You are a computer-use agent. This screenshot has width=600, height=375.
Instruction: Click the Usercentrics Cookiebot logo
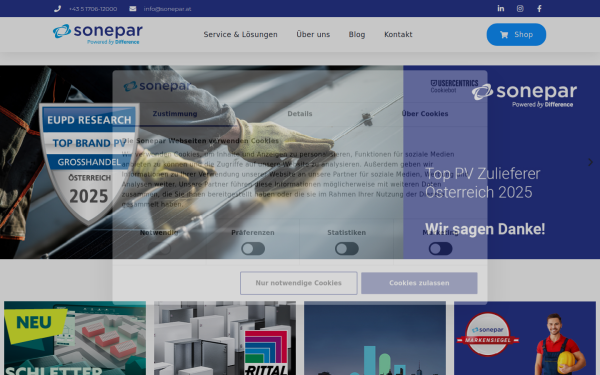(454, 86)
